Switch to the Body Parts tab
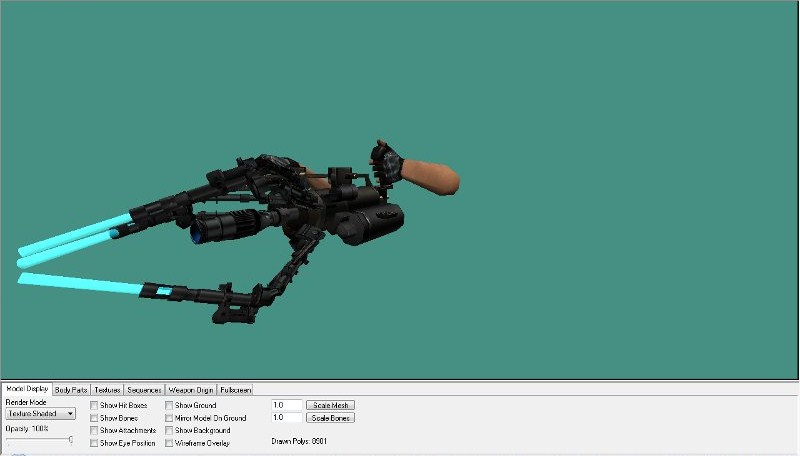 point(71,389)
